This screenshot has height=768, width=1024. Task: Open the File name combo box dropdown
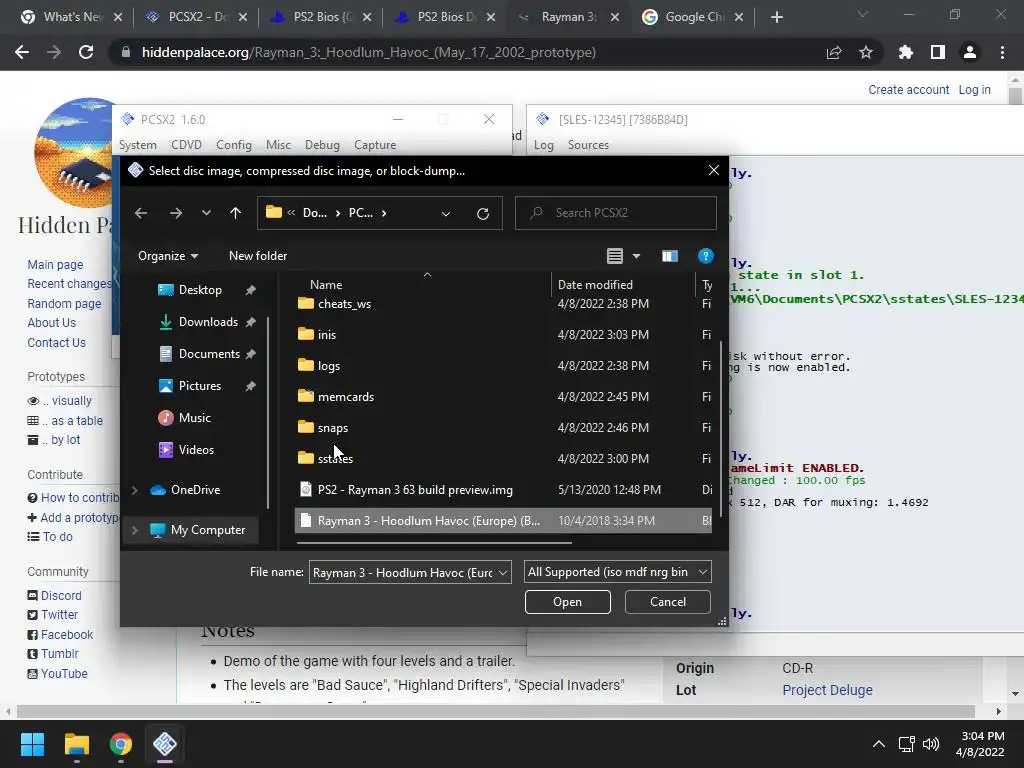[x=503, y=573]
